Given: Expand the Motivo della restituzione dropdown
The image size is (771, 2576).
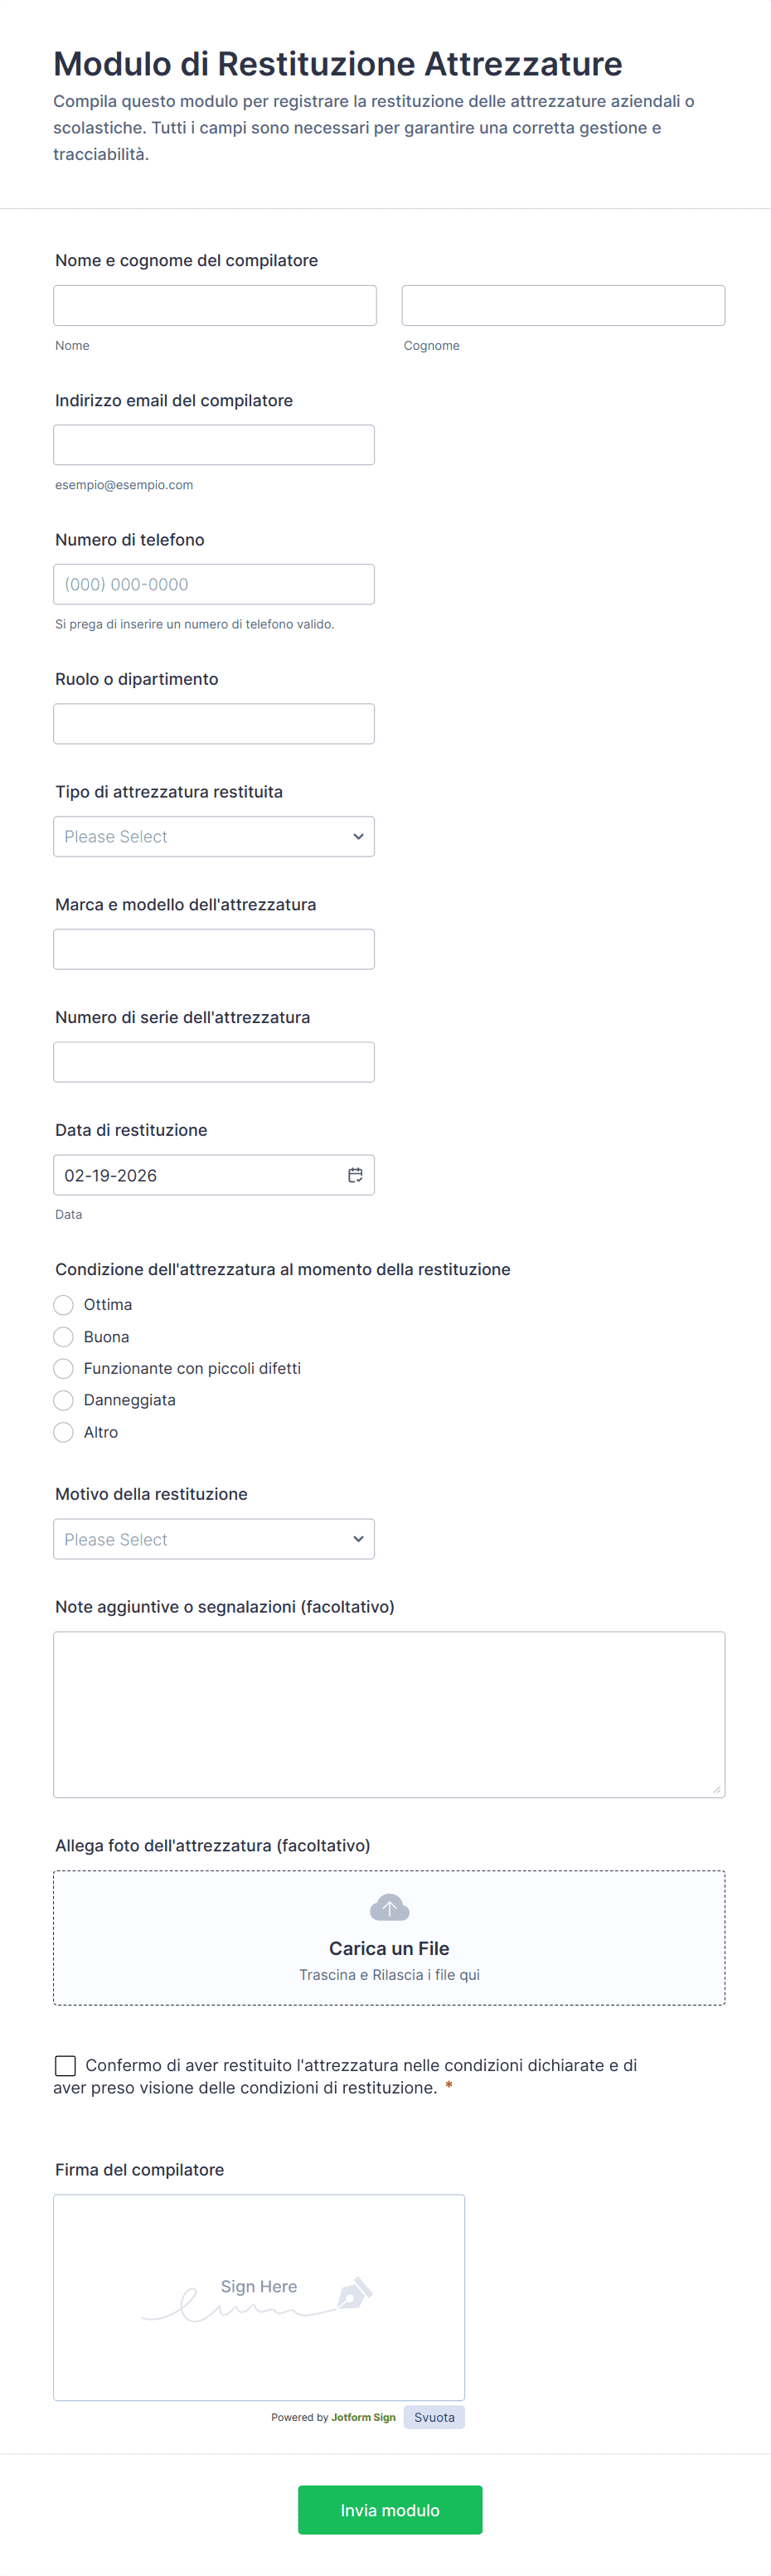Looking at the screenshot, I should click(214, 1539).
